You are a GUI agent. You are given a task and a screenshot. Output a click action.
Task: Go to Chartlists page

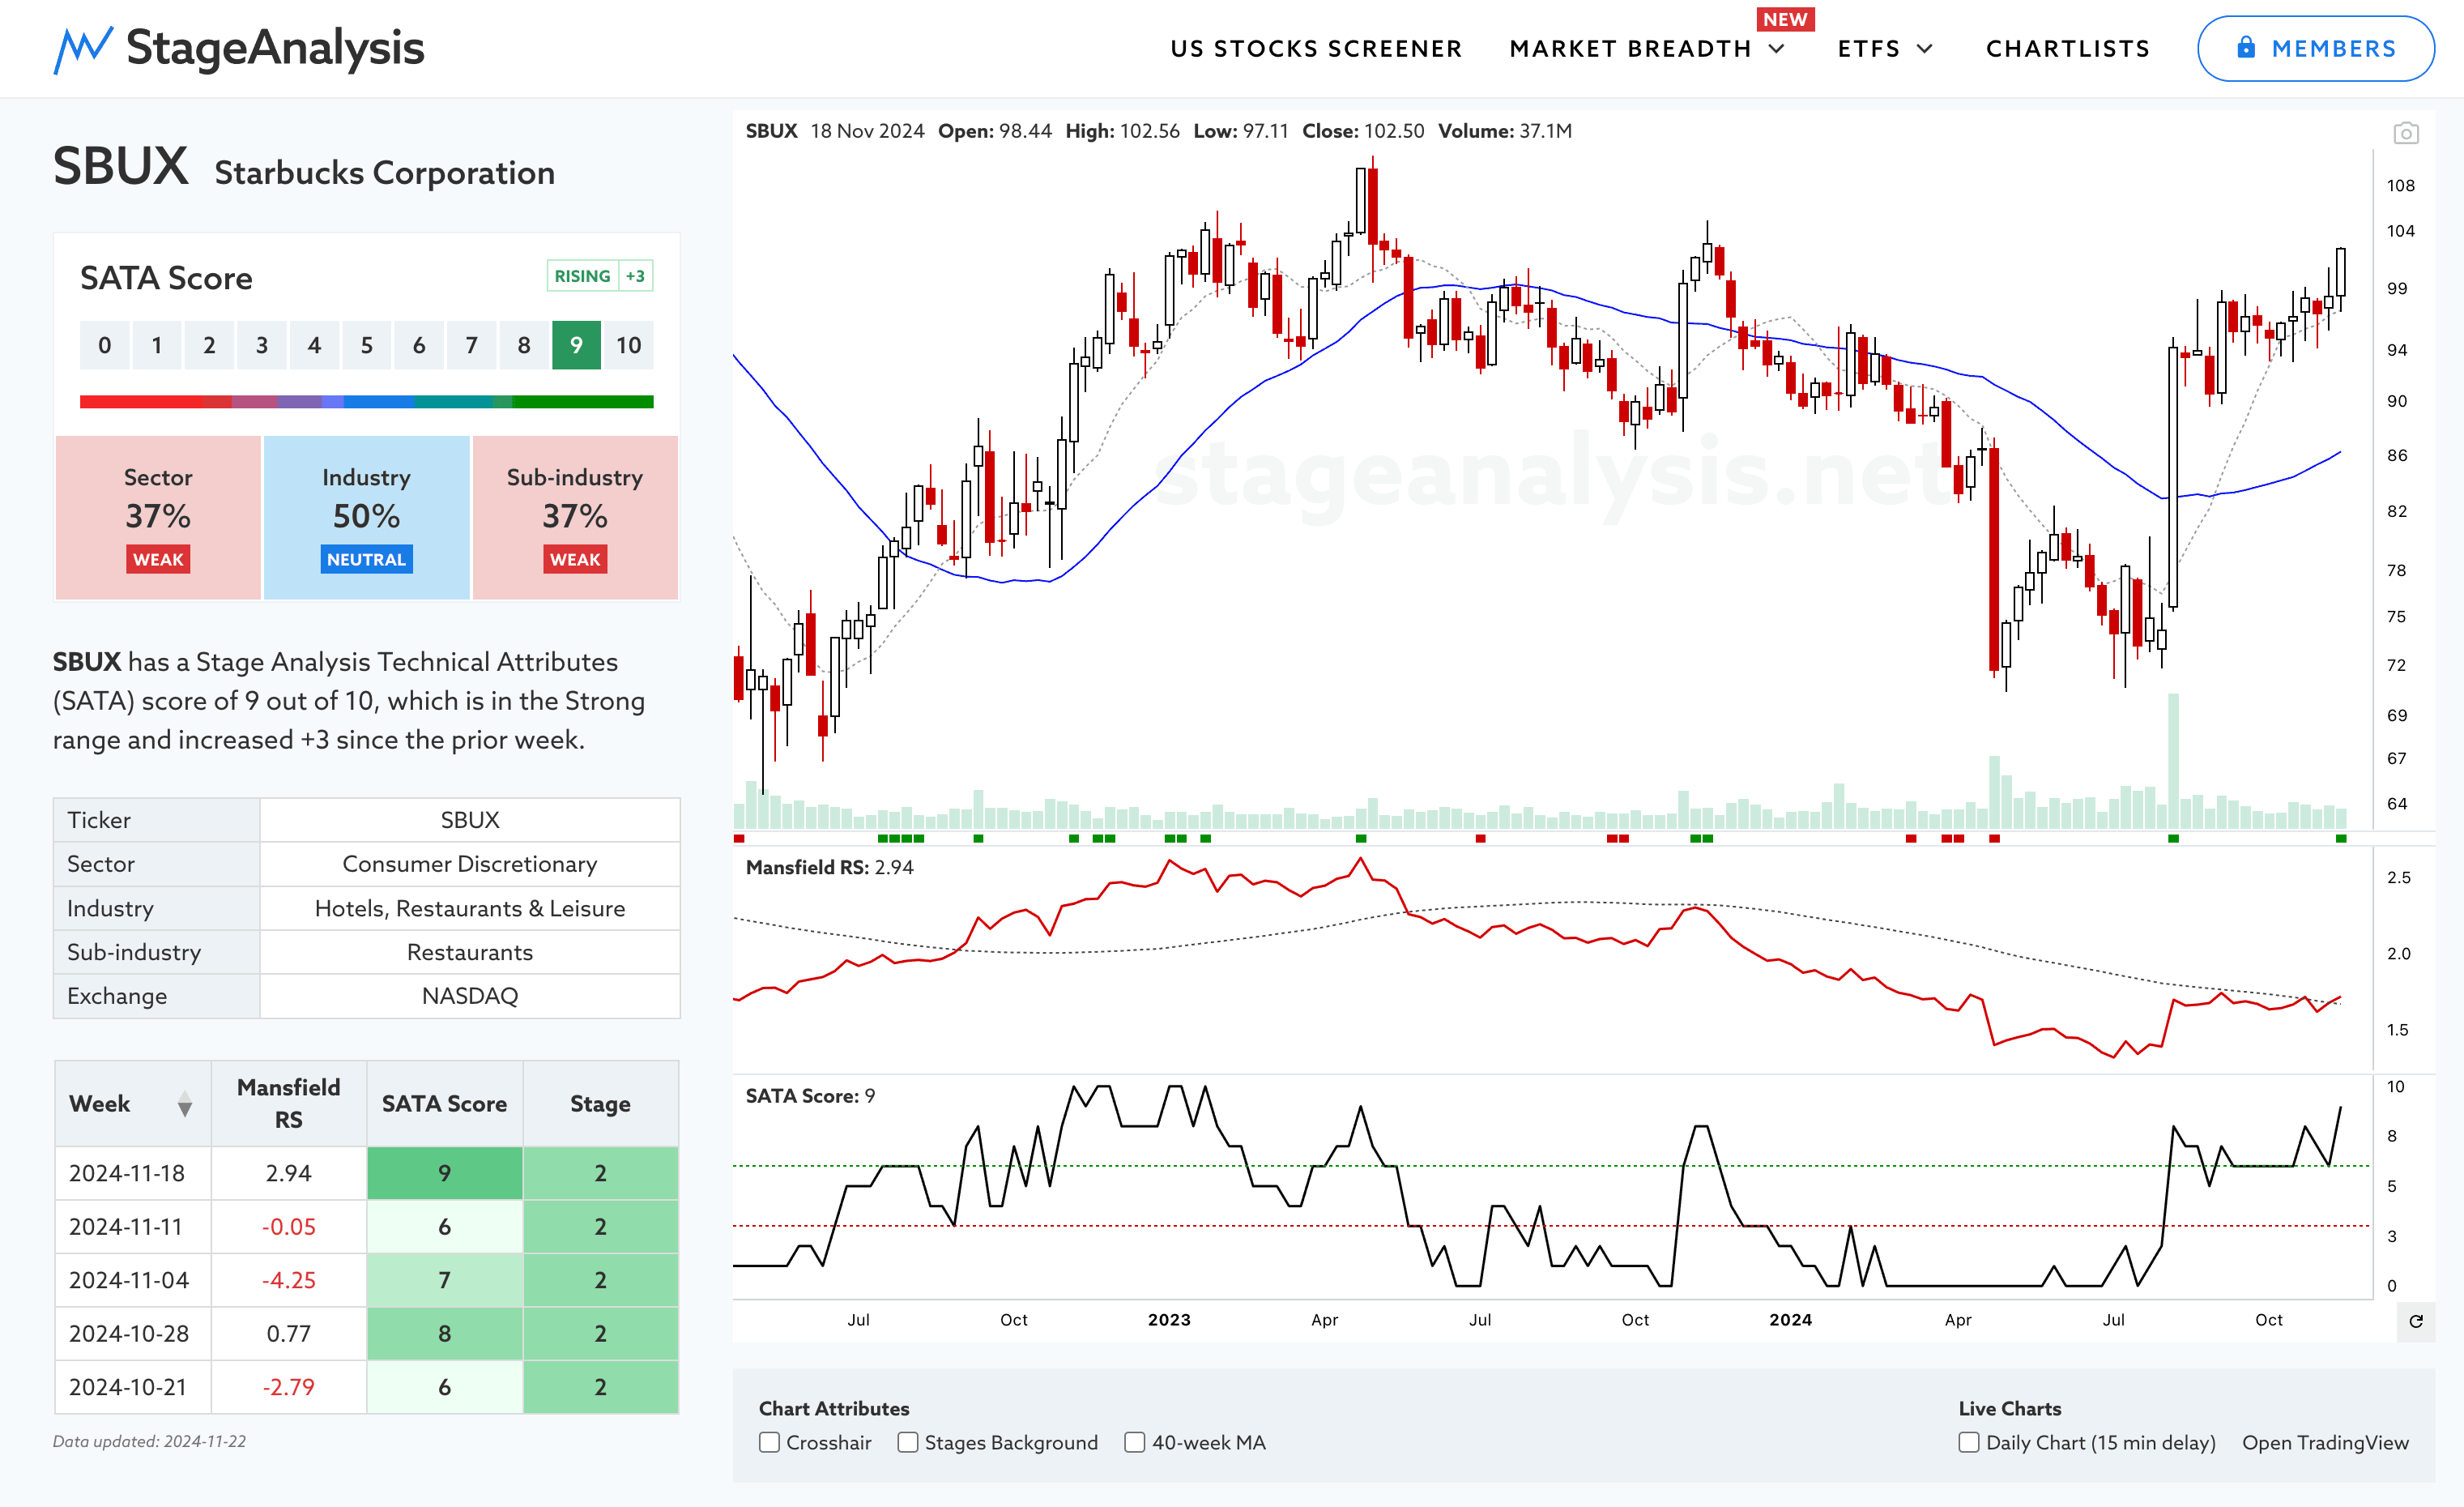click(2067, 49)
